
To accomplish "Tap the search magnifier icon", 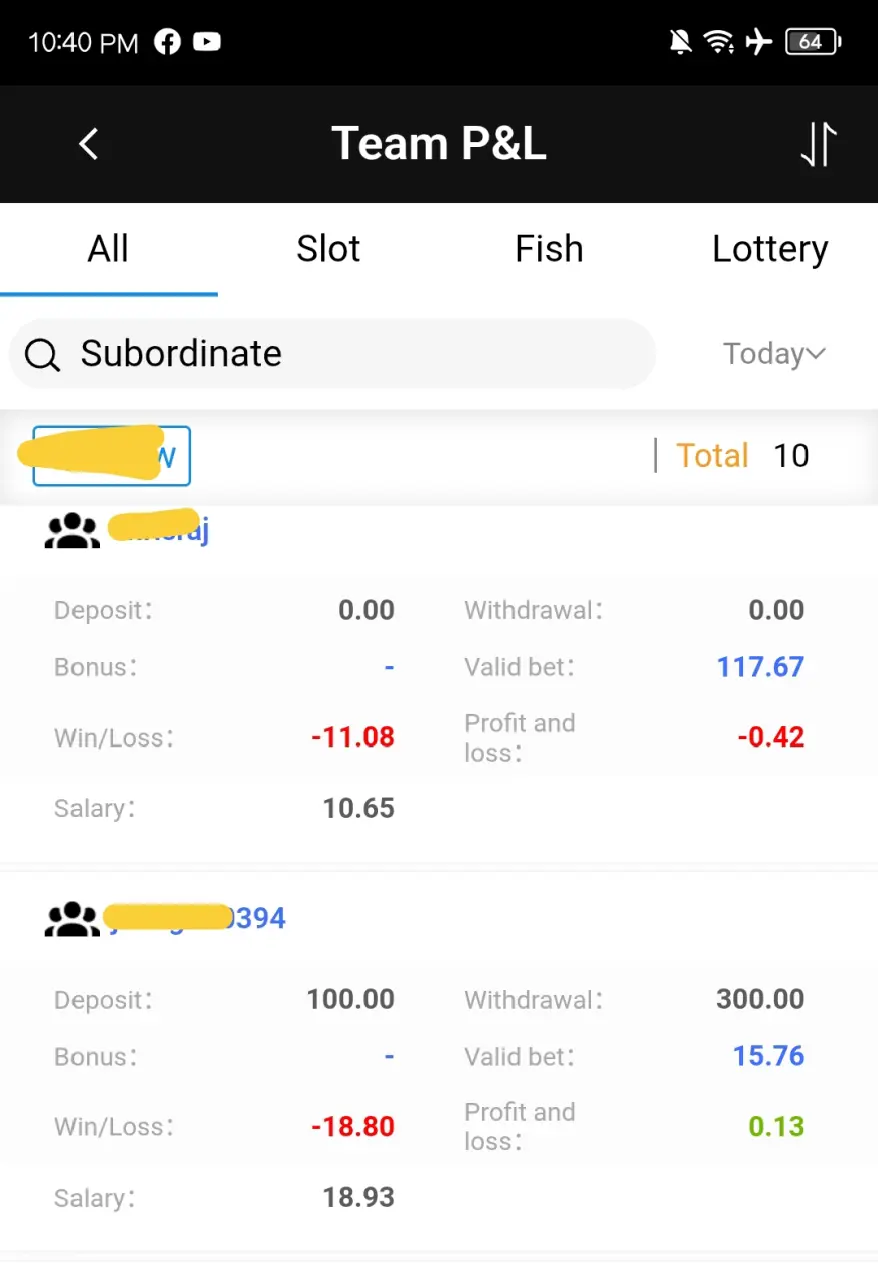I will pyautogui.click(x=42, y=354).
